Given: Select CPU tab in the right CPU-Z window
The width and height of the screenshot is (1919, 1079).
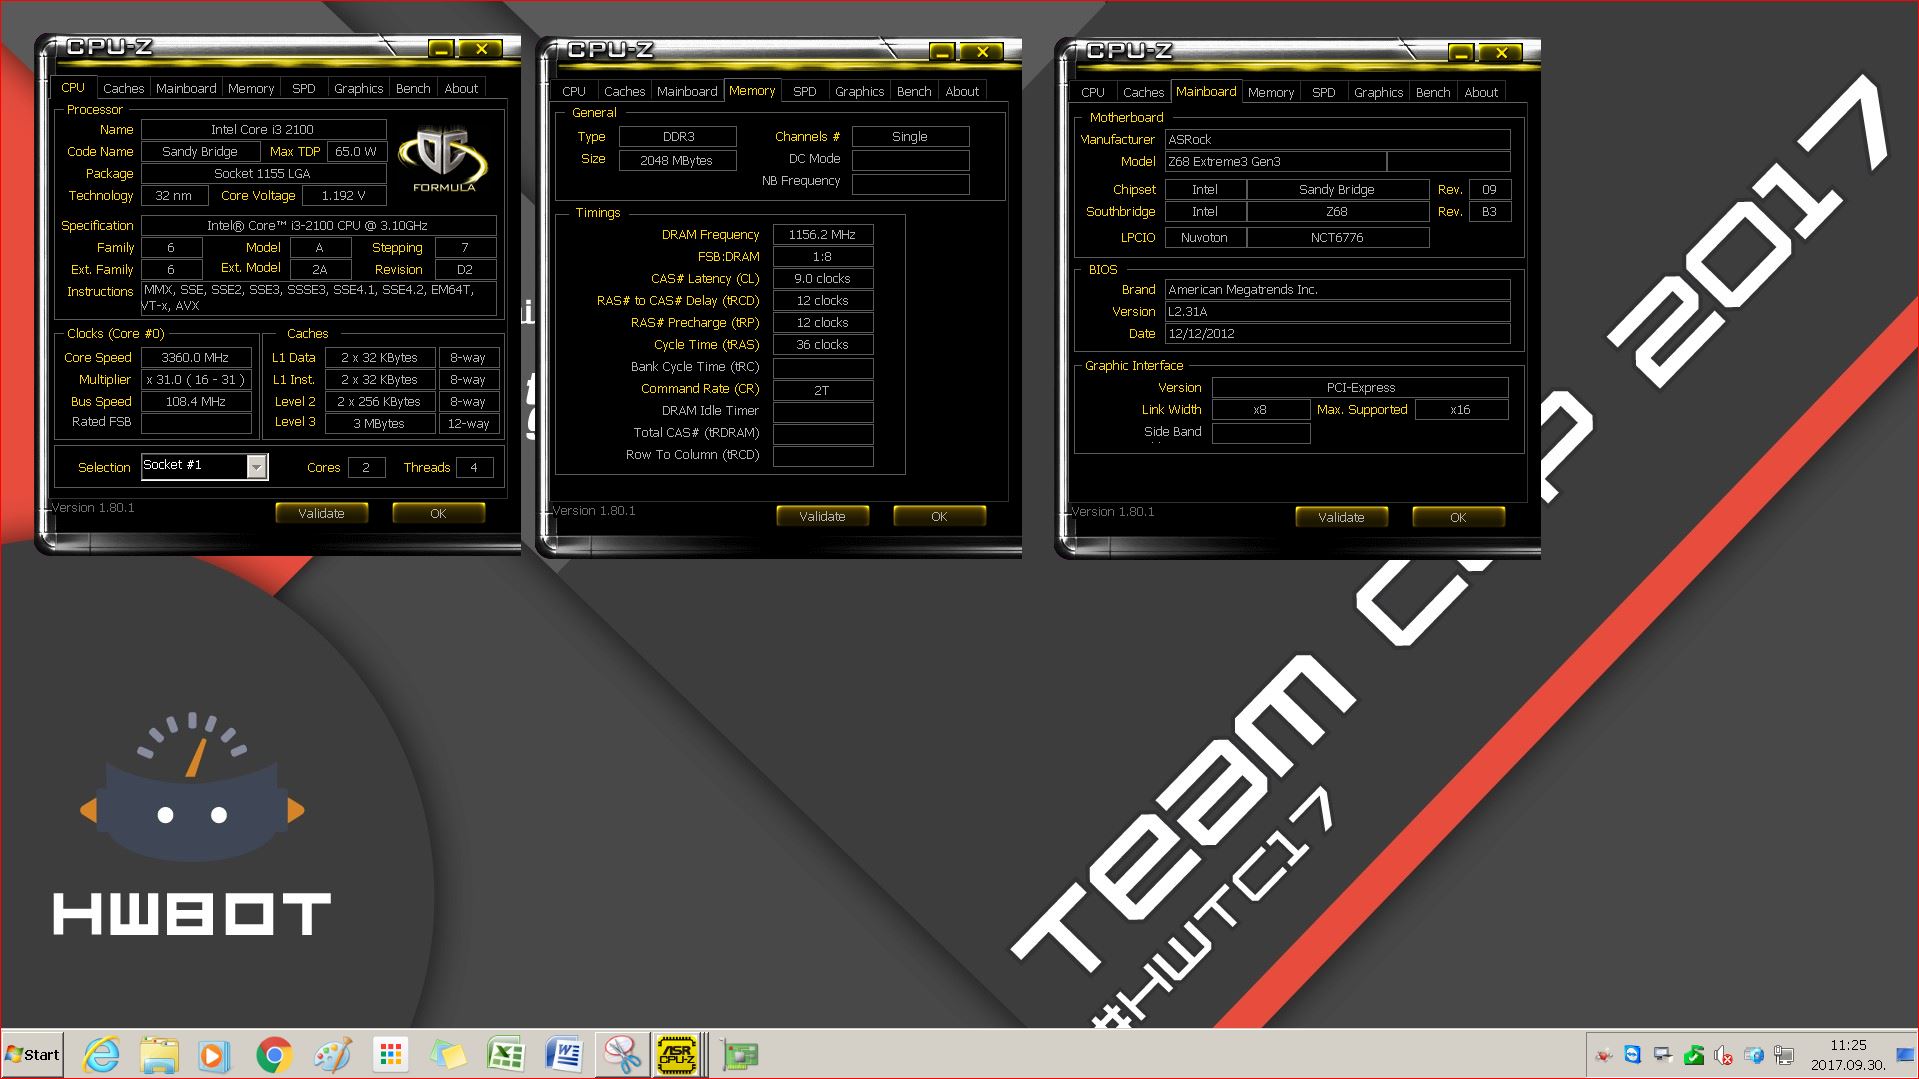Looking at the screenshot, I should point(1093,92).
